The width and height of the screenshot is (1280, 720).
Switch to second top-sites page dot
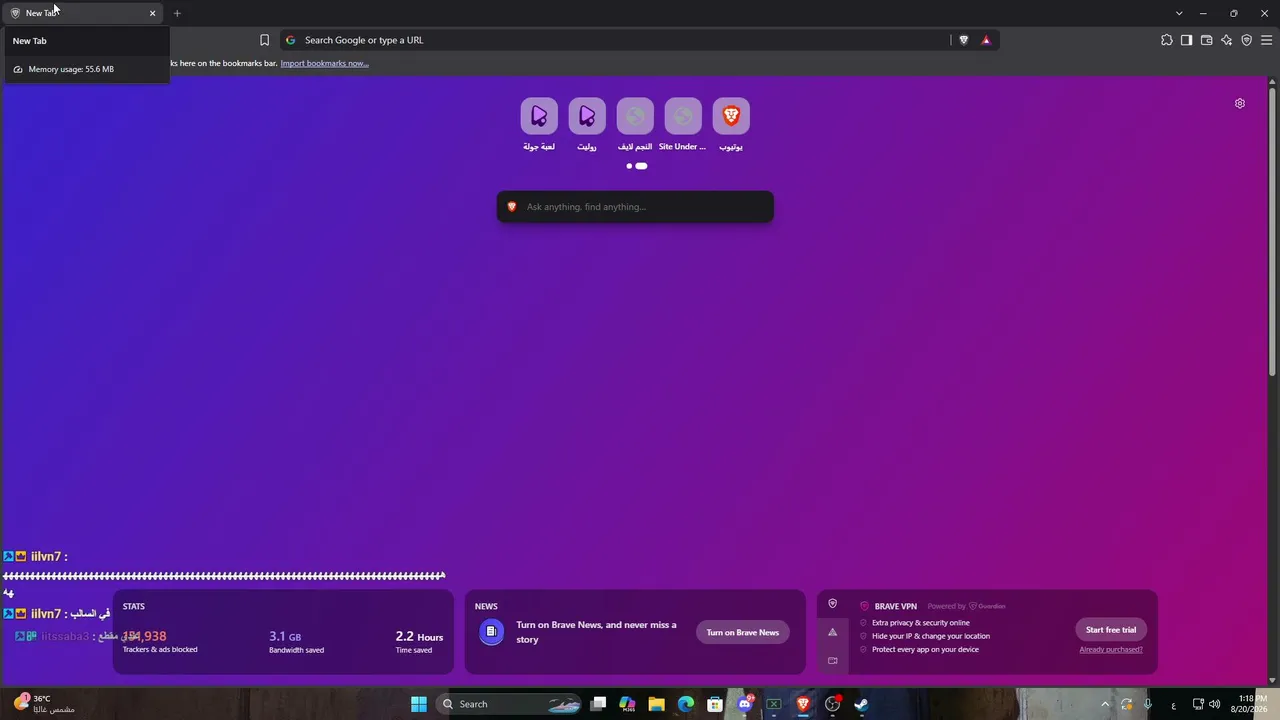click(641, 166)
